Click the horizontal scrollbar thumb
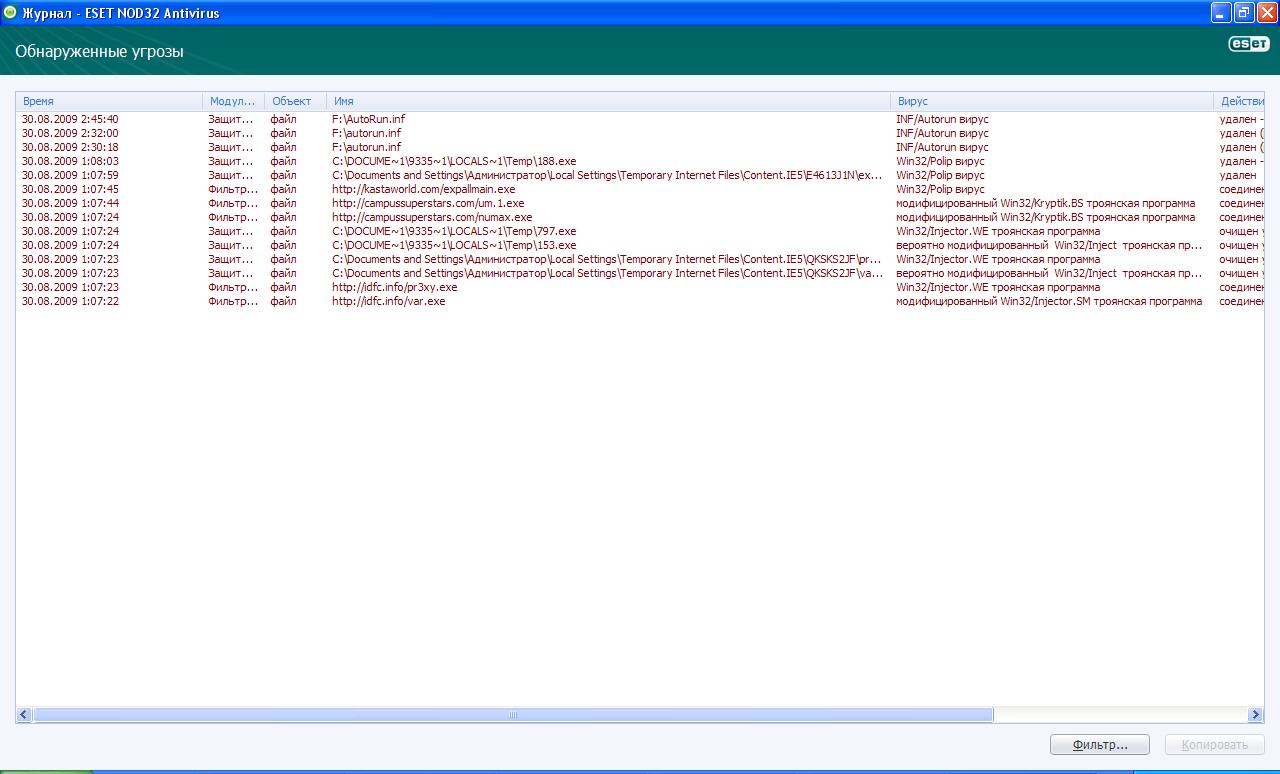This screenshot has width=1280, height=774. pyautogui.click(x=513, y=715)
